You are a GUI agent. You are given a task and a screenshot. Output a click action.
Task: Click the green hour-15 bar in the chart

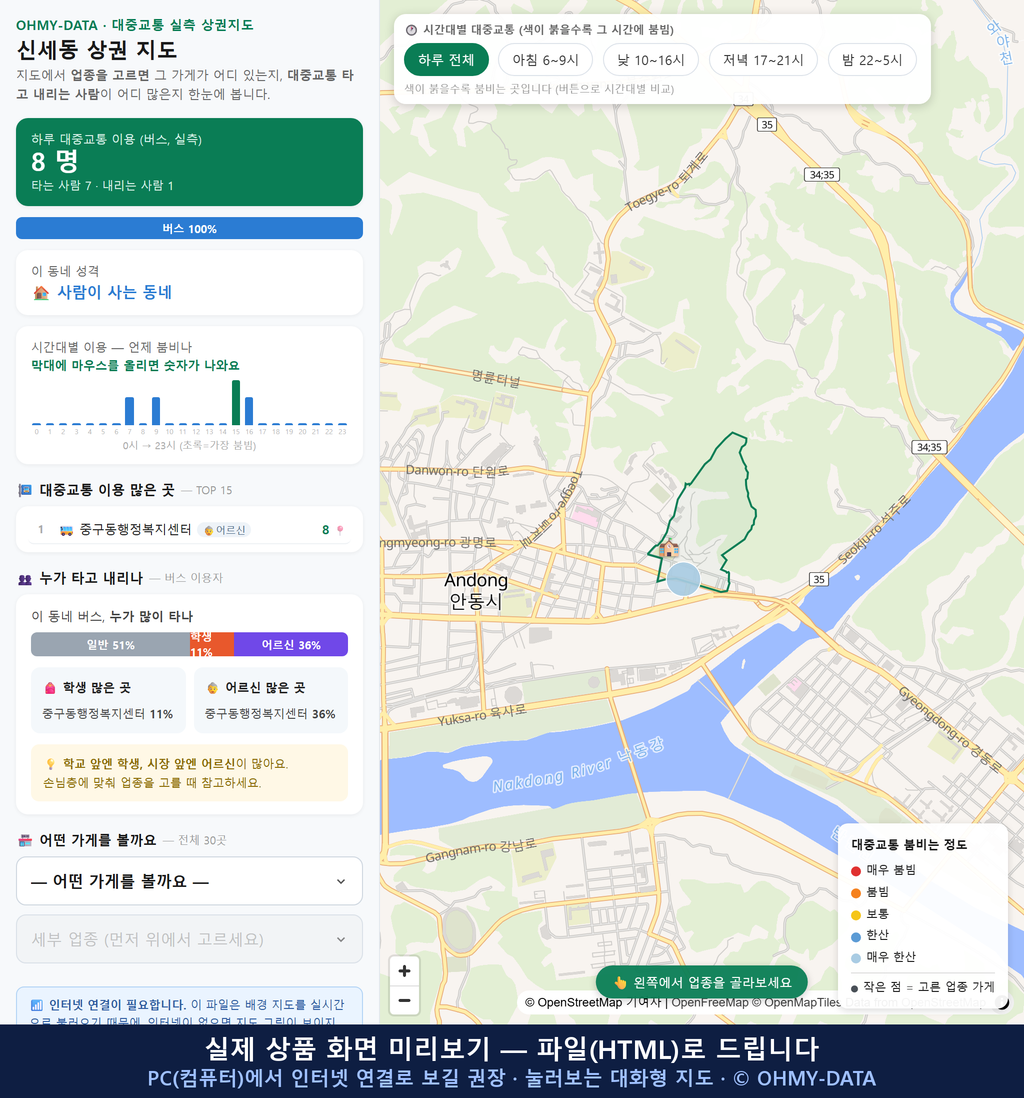pos(236,403)
